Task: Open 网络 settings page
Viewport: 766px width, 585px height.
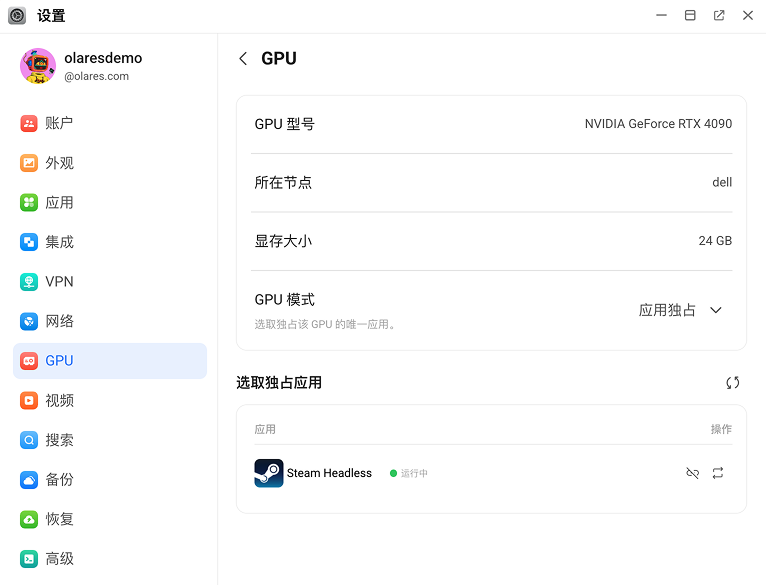Action: pyautogui.click(x=110, y=321)
